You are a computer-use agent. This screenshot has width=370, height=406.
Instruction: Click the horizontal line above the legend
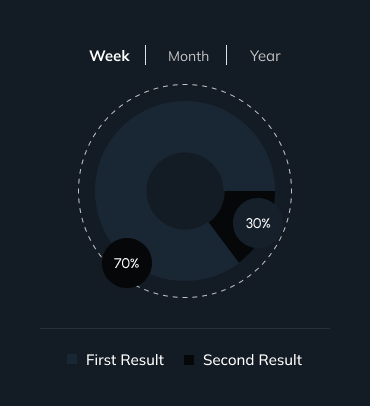click(x=185, y=328)
